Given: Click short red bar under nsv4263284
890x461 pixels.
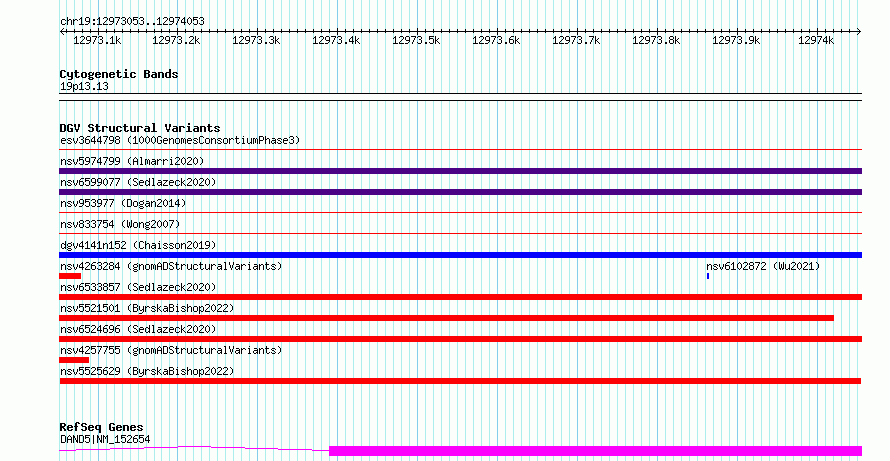Looking at the screenshot, I should coord(70,276).
